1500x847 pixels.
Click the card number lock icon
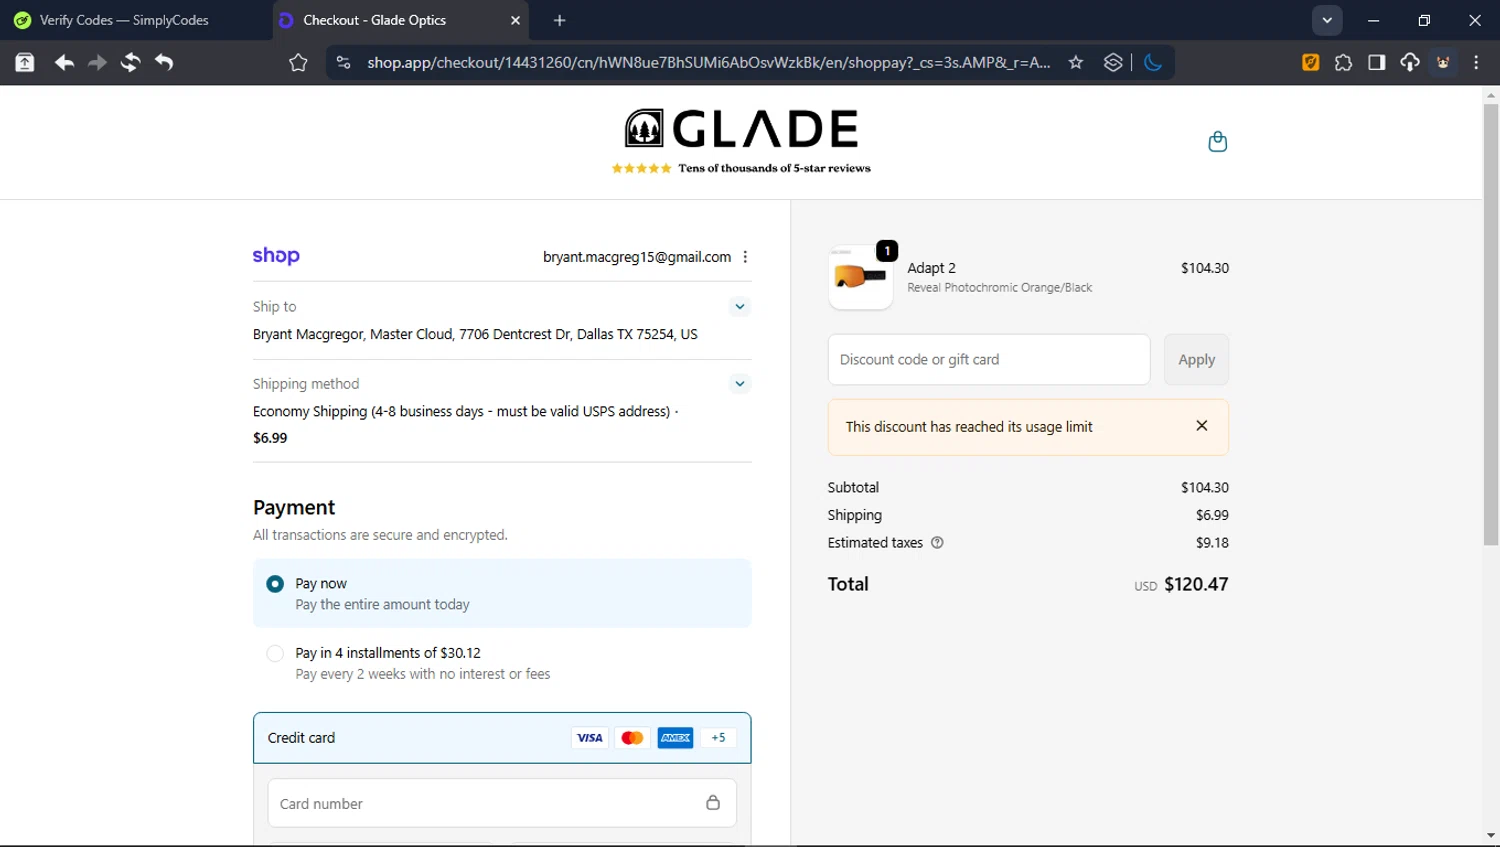[x=713, y=803]
